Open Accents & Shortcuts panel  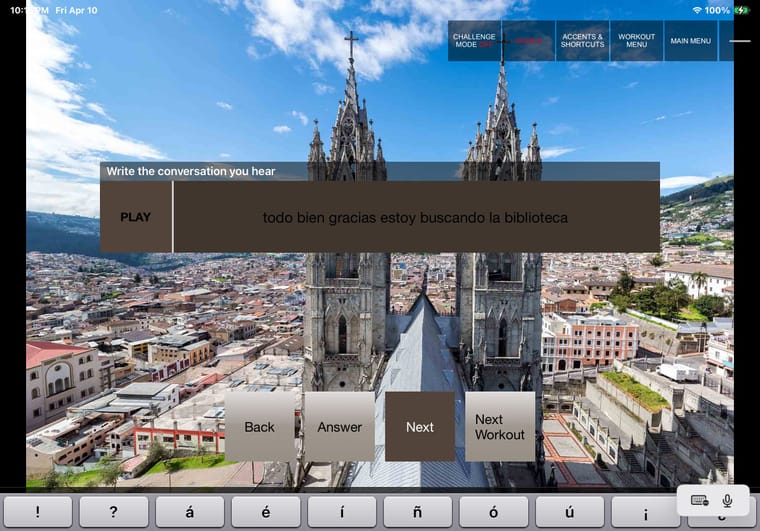point(582,41)
